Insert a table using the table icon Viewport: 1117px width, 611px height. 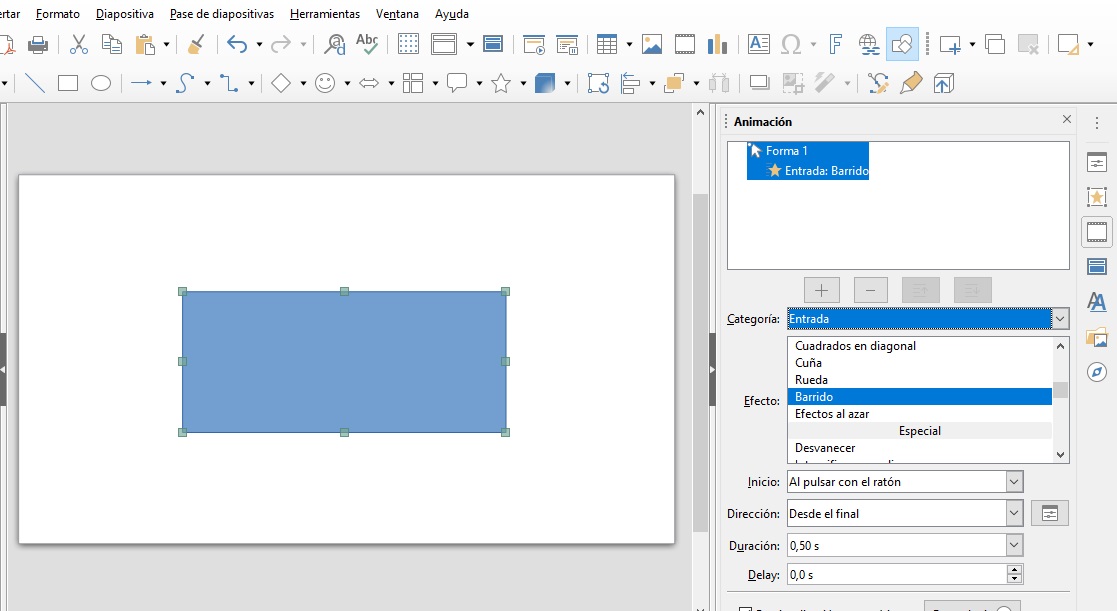tap(607, 45)
